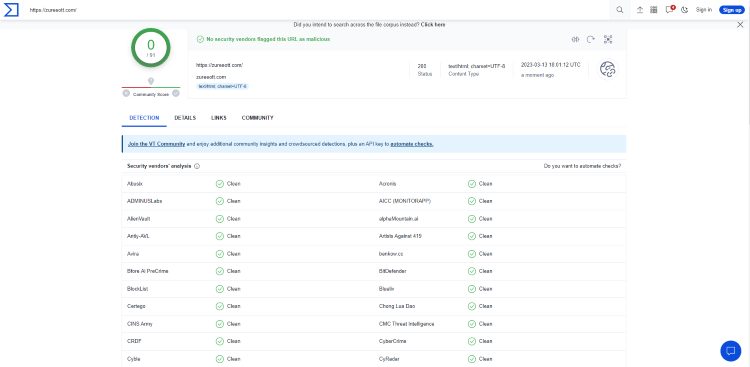Image resolution: width=750 pixels, height=367 pixels.
Task: Click the magnifying glass search icon
Action: coord(620,10)
